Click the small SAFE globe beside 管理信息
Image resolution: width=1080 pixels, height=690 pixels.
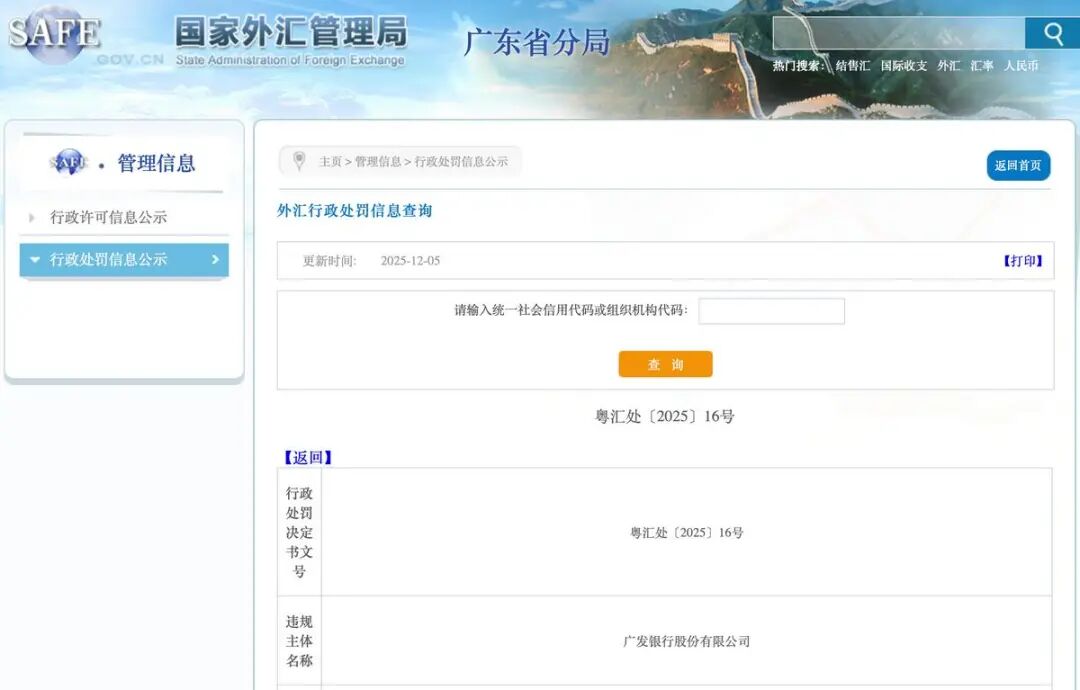[69, 162]
